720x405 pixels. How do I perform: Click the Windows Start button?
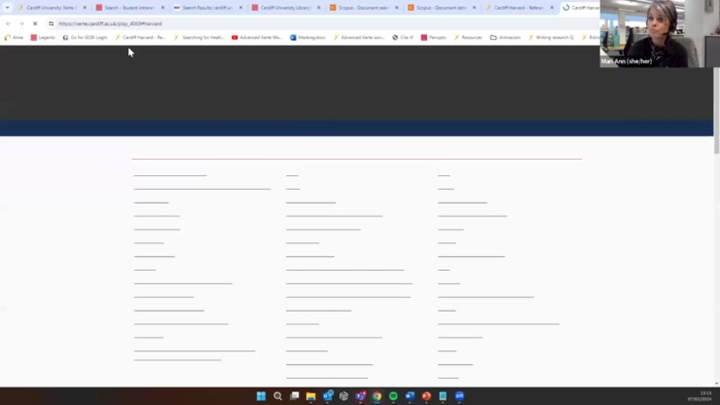point(261,396)
